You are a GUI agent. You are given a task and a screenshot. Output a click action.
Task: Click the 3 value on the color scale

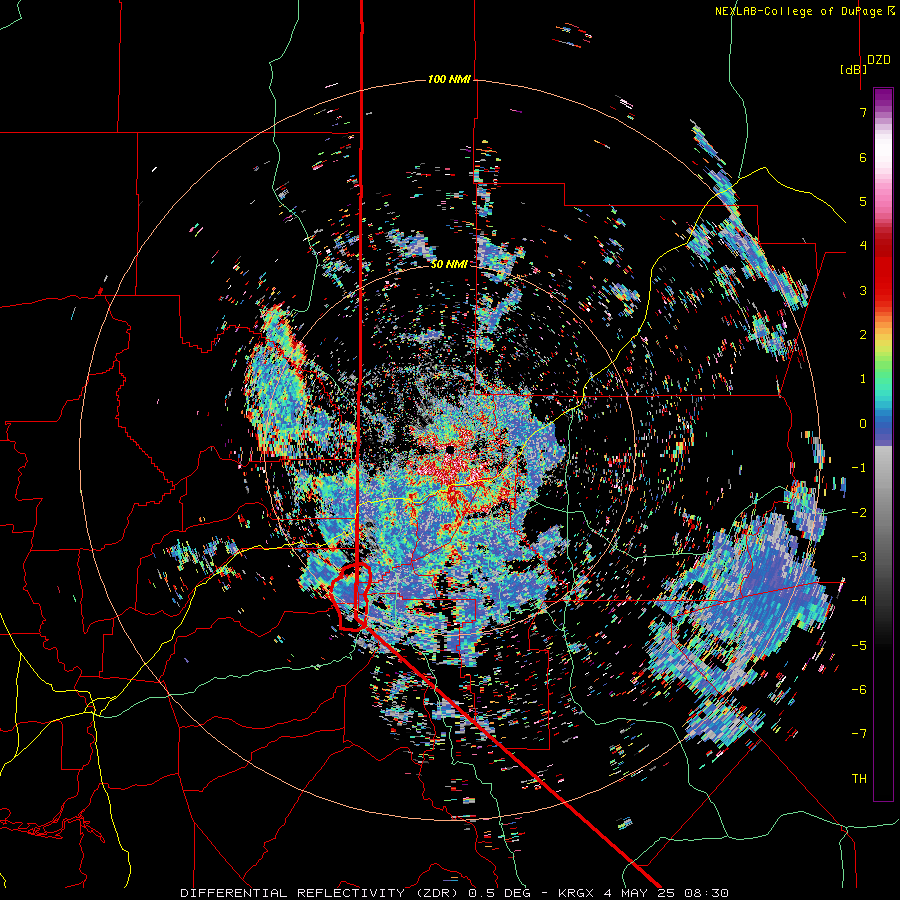pos(863,290)
